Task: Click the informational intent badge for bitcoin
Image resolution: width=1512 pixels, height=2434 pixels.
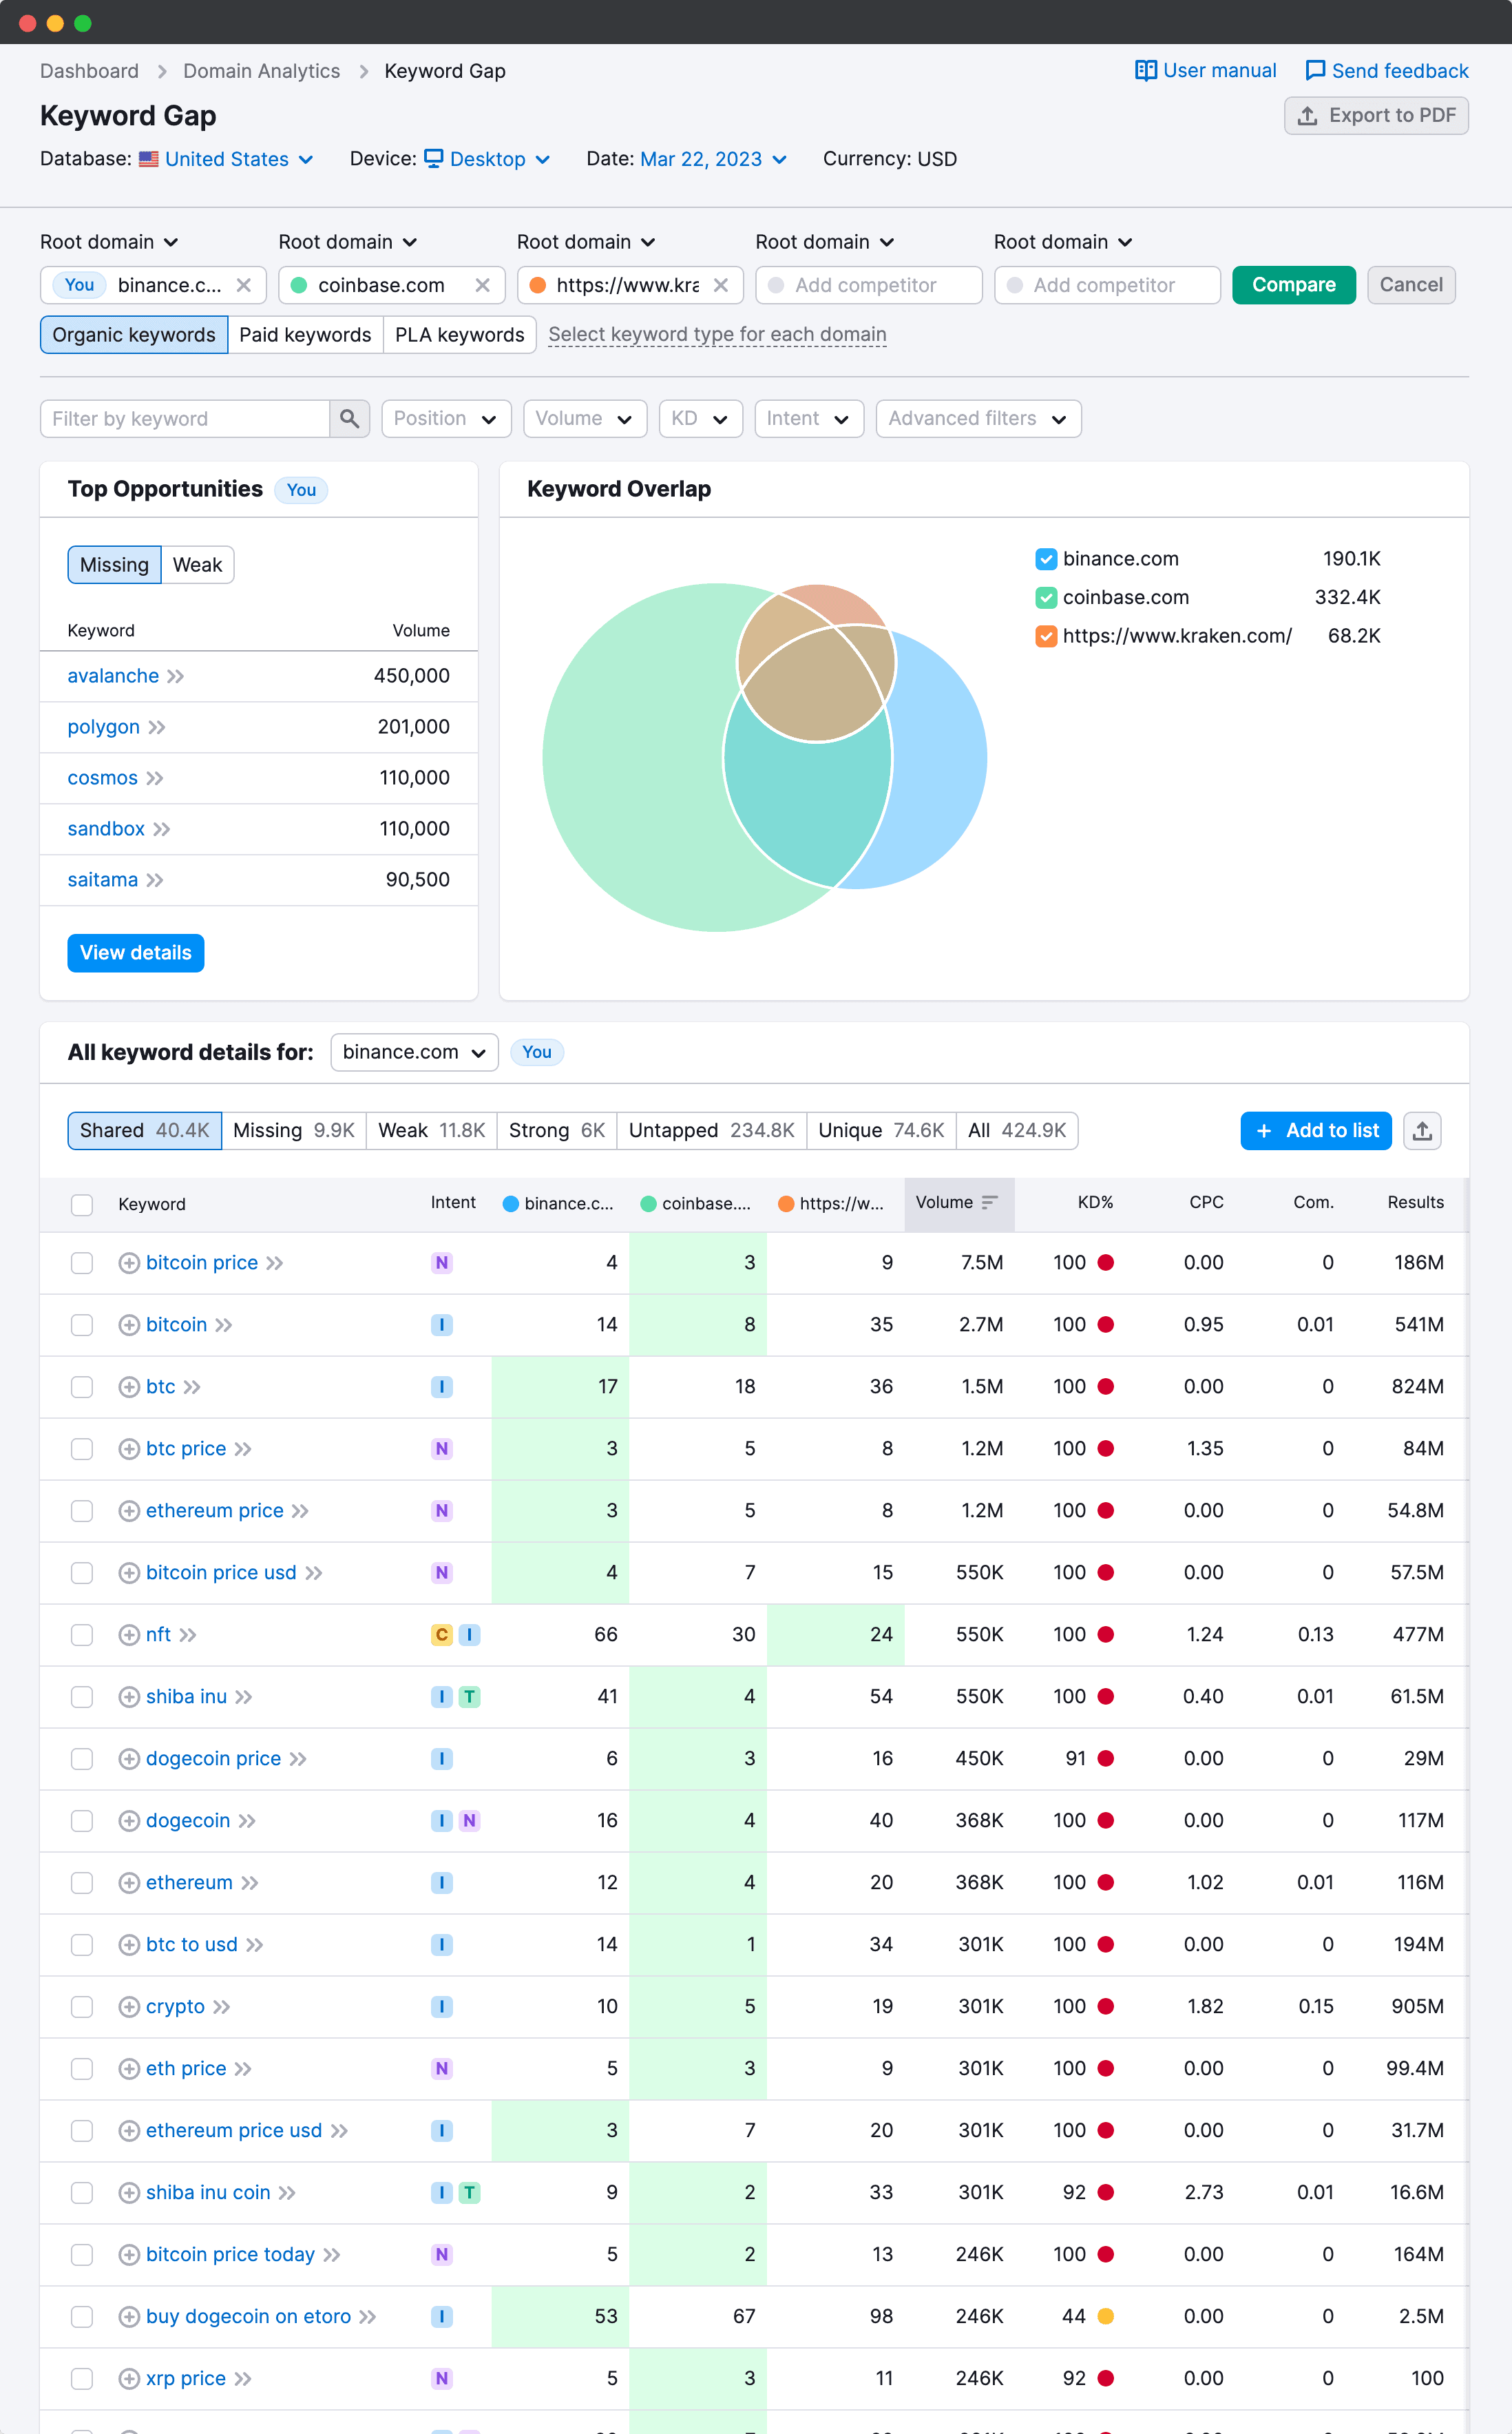Action: point(441,1324)
